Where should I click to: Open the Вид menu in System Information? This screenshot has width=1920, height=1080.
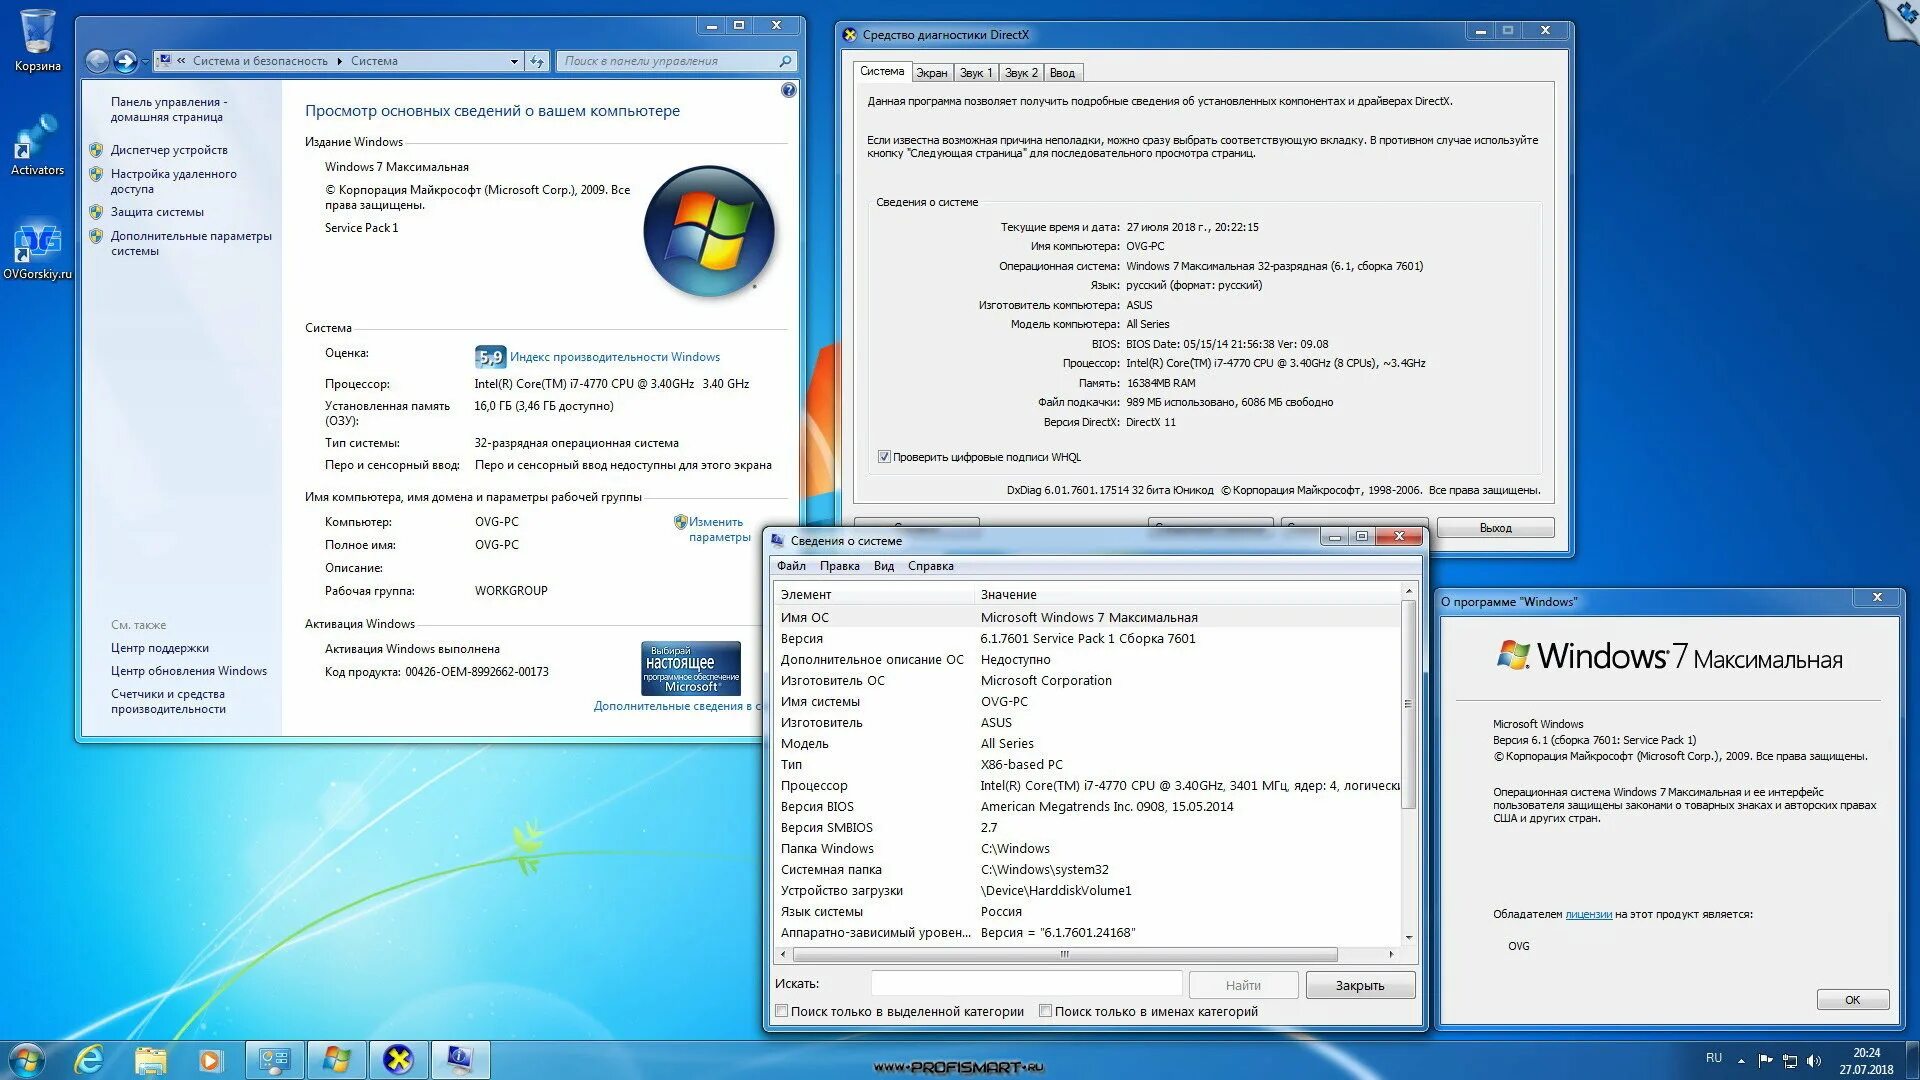click(x=883, y=566)
